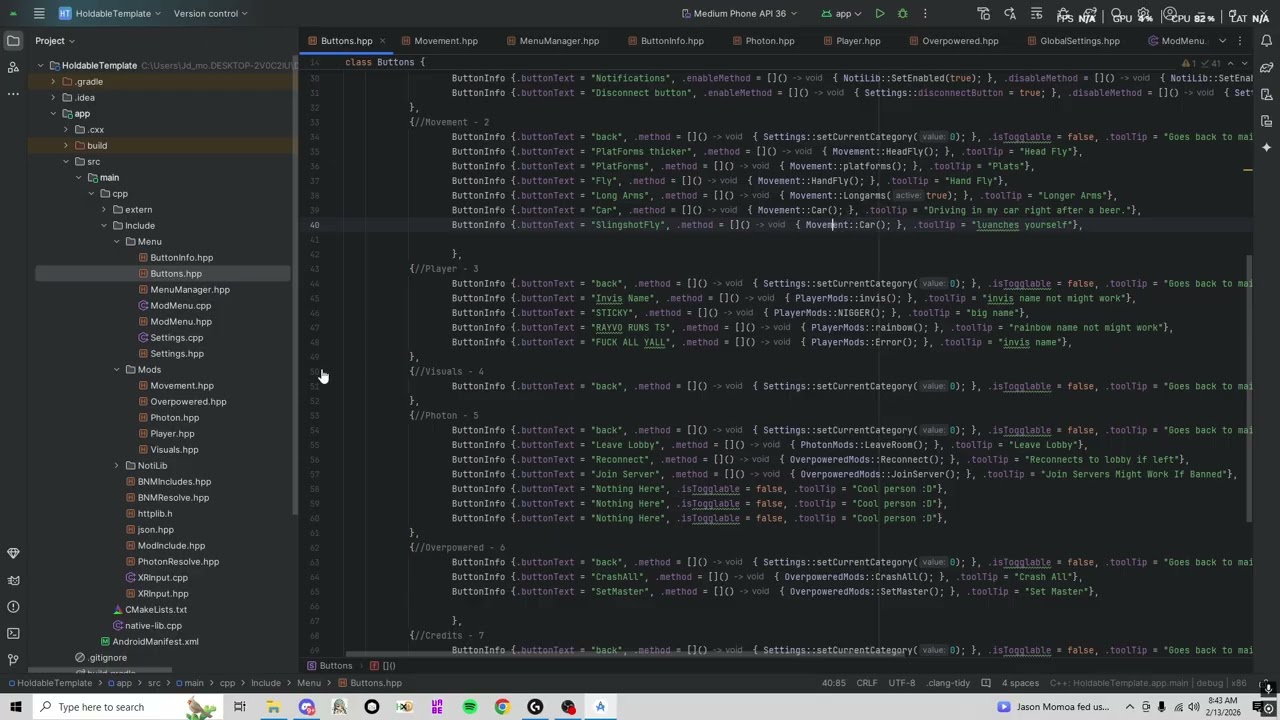This screenshot has height=720, width=1280.
Task: Open more run actions (three dots)
Action: point(925,13)
